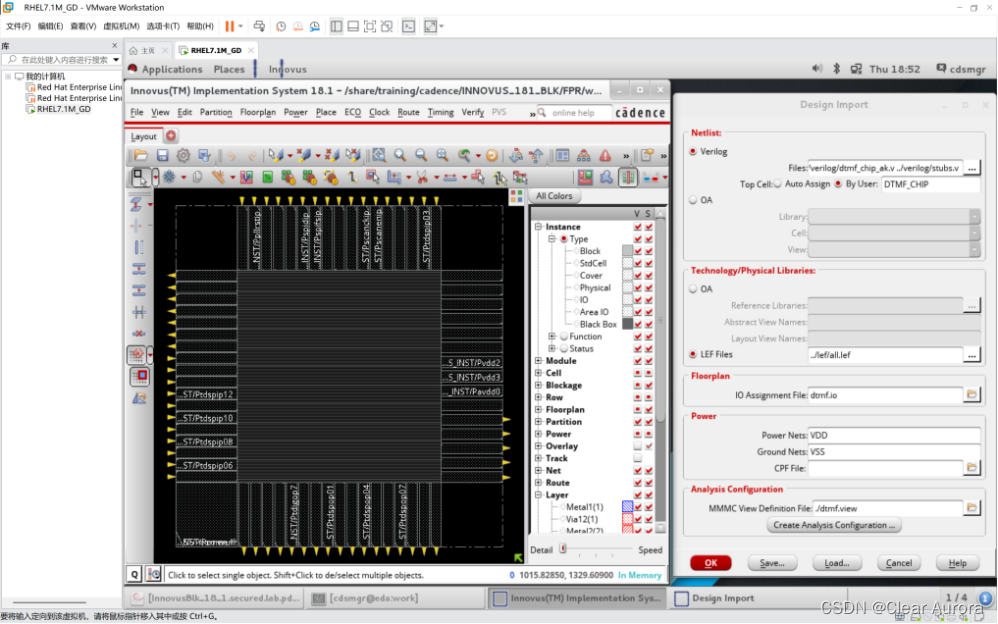The height and width of the screenshot is (624, 998).
Task: Click the hierarchy down arrow icon
Action: [516, 155]
